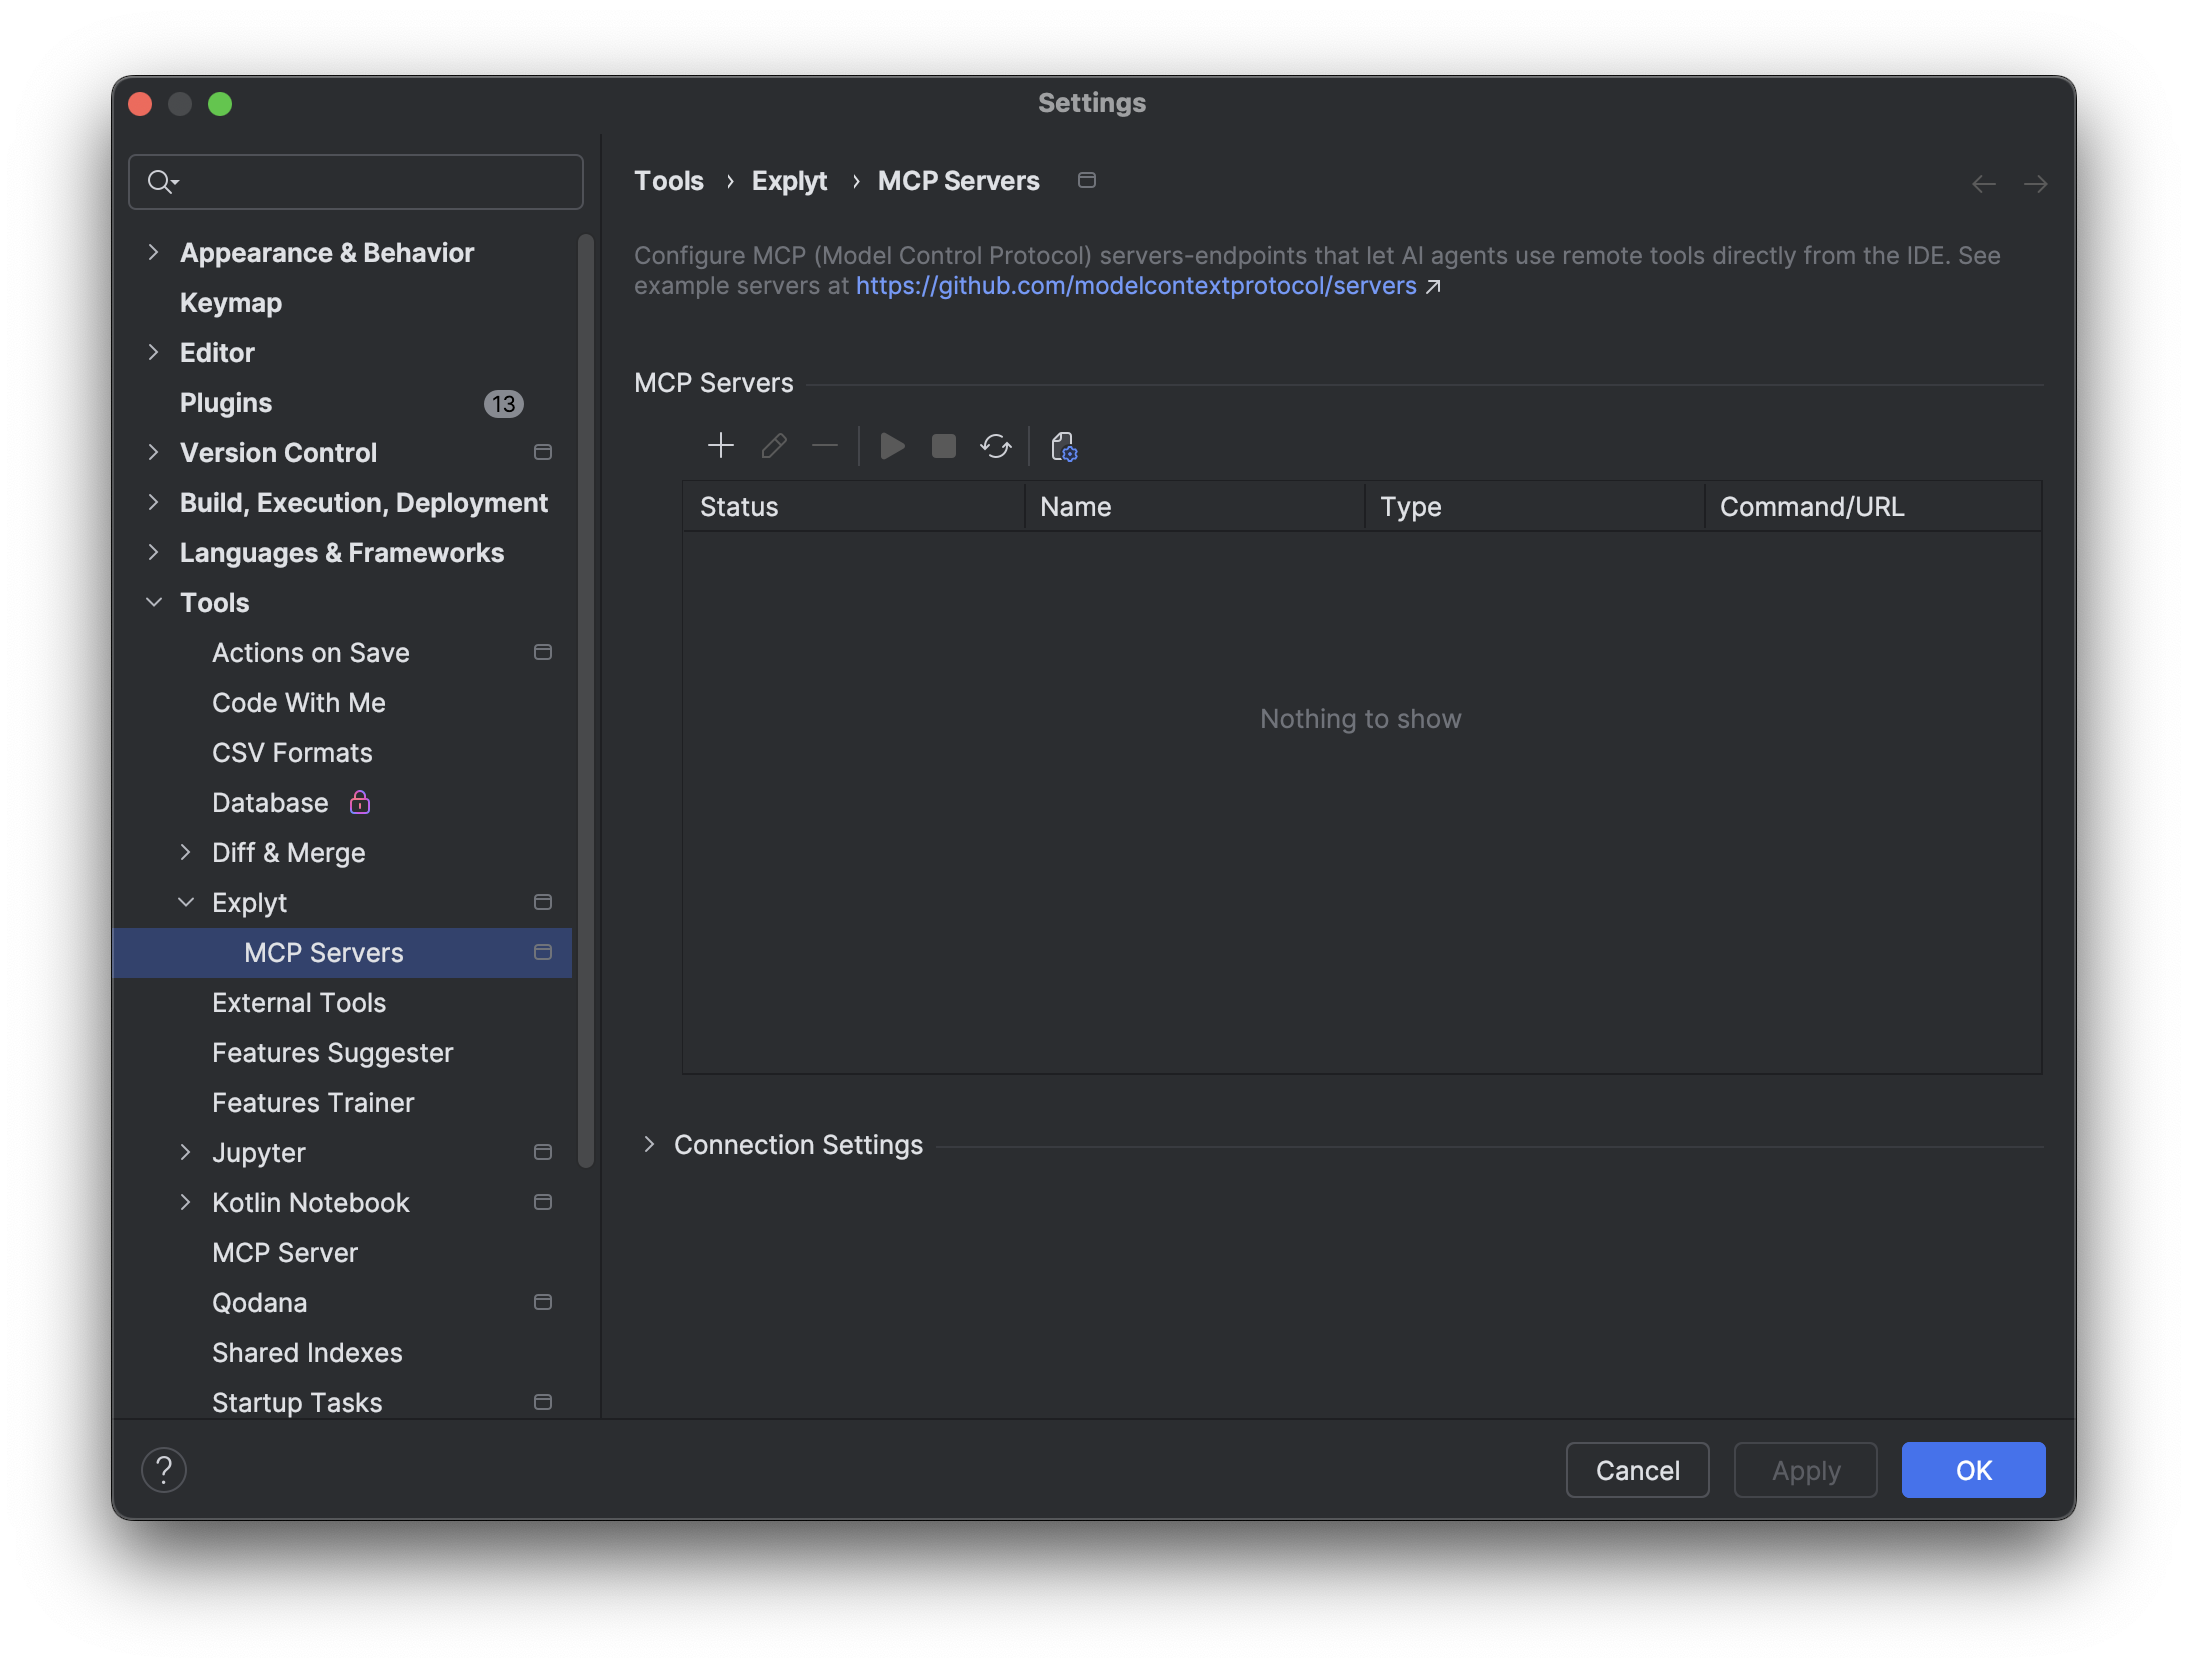Expand the Appearance & Behavior node
2188x1668 pixels.
coord(153,252)
